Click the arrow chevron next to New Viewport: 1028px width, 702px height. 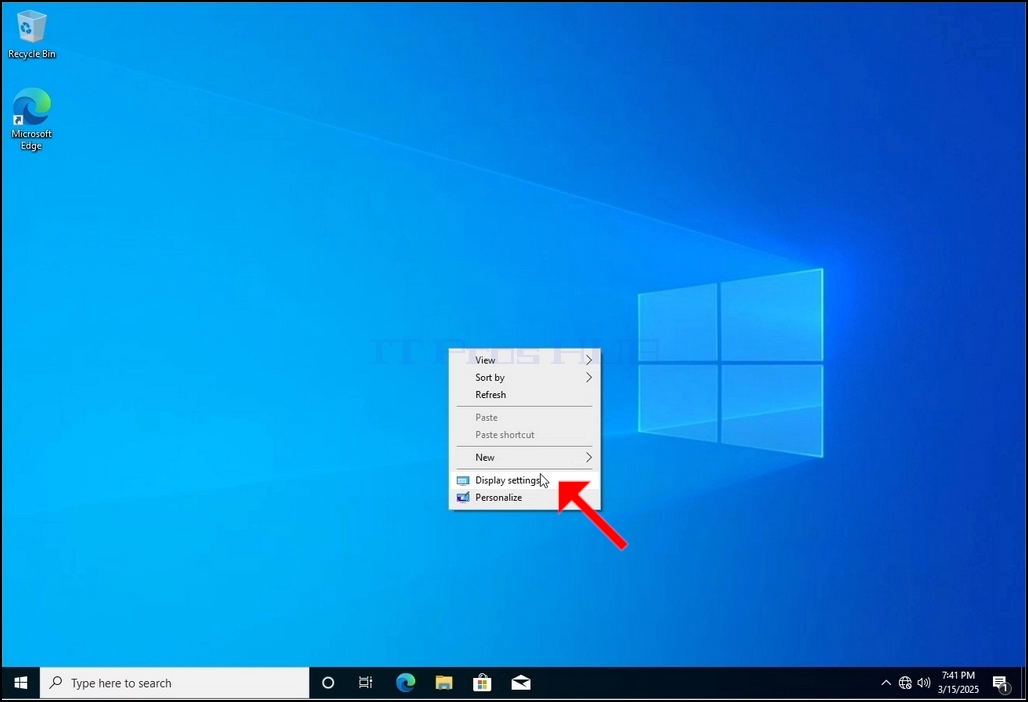589,458
